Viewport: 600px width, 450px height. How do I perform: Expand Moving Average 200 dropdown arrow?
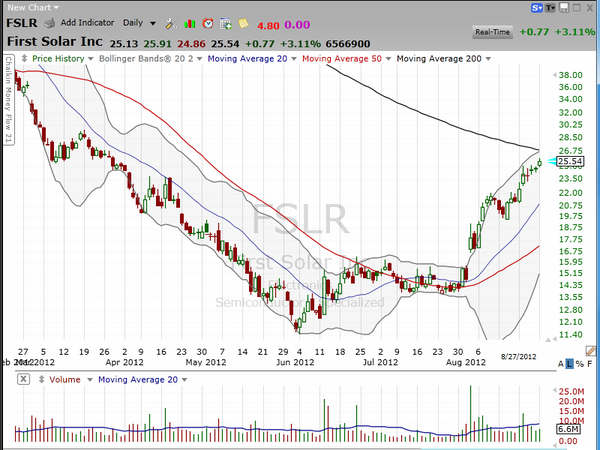point(488,59)
